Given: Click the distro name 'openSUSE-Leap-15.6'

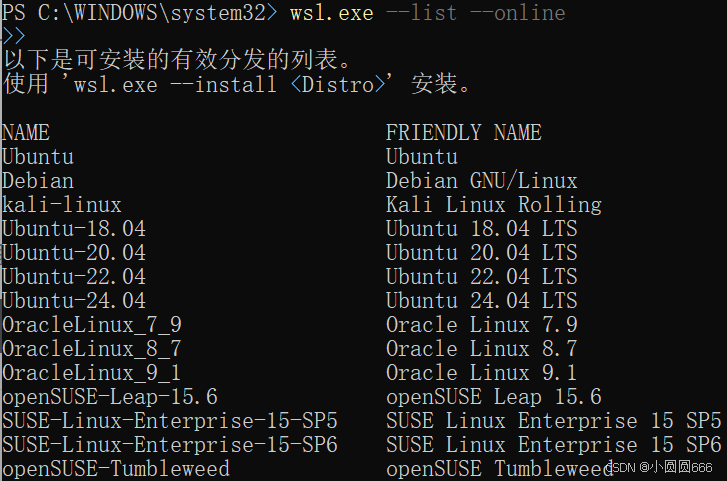Looking at the screenshot, I should (110, 398).
